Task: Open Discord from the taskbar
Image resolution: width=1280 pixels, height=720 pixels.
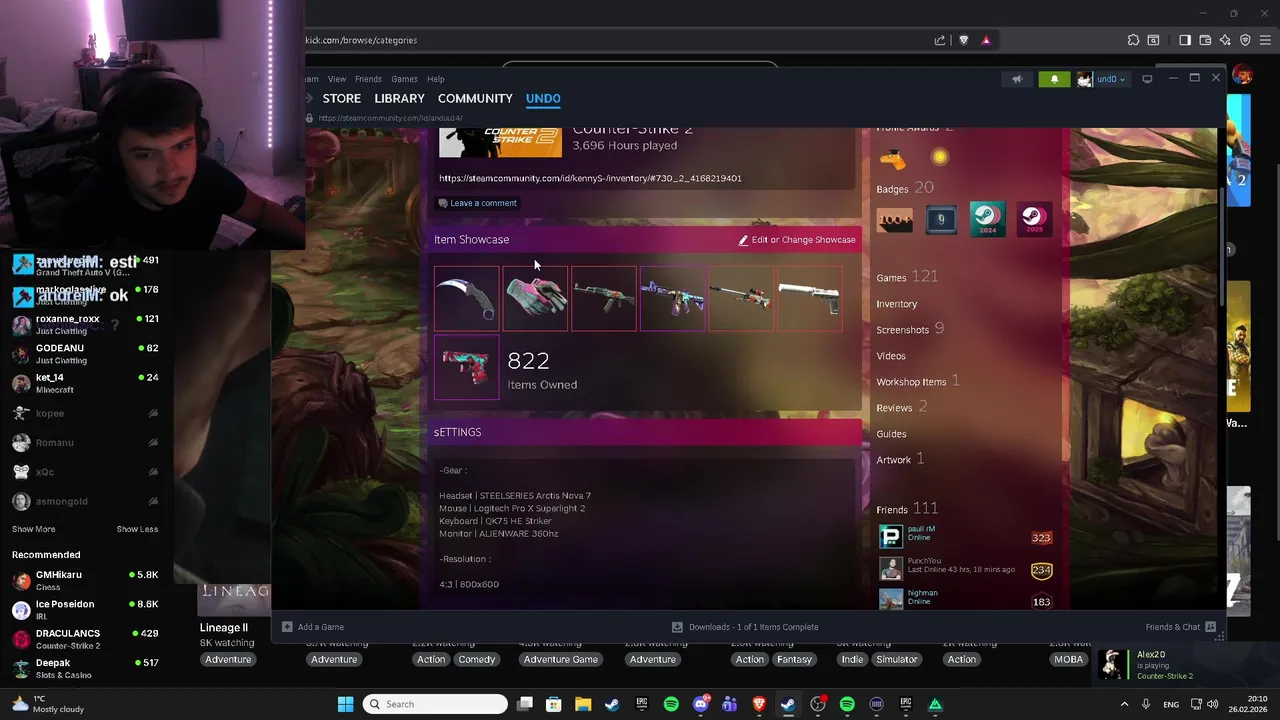Action: coord(700,704)
